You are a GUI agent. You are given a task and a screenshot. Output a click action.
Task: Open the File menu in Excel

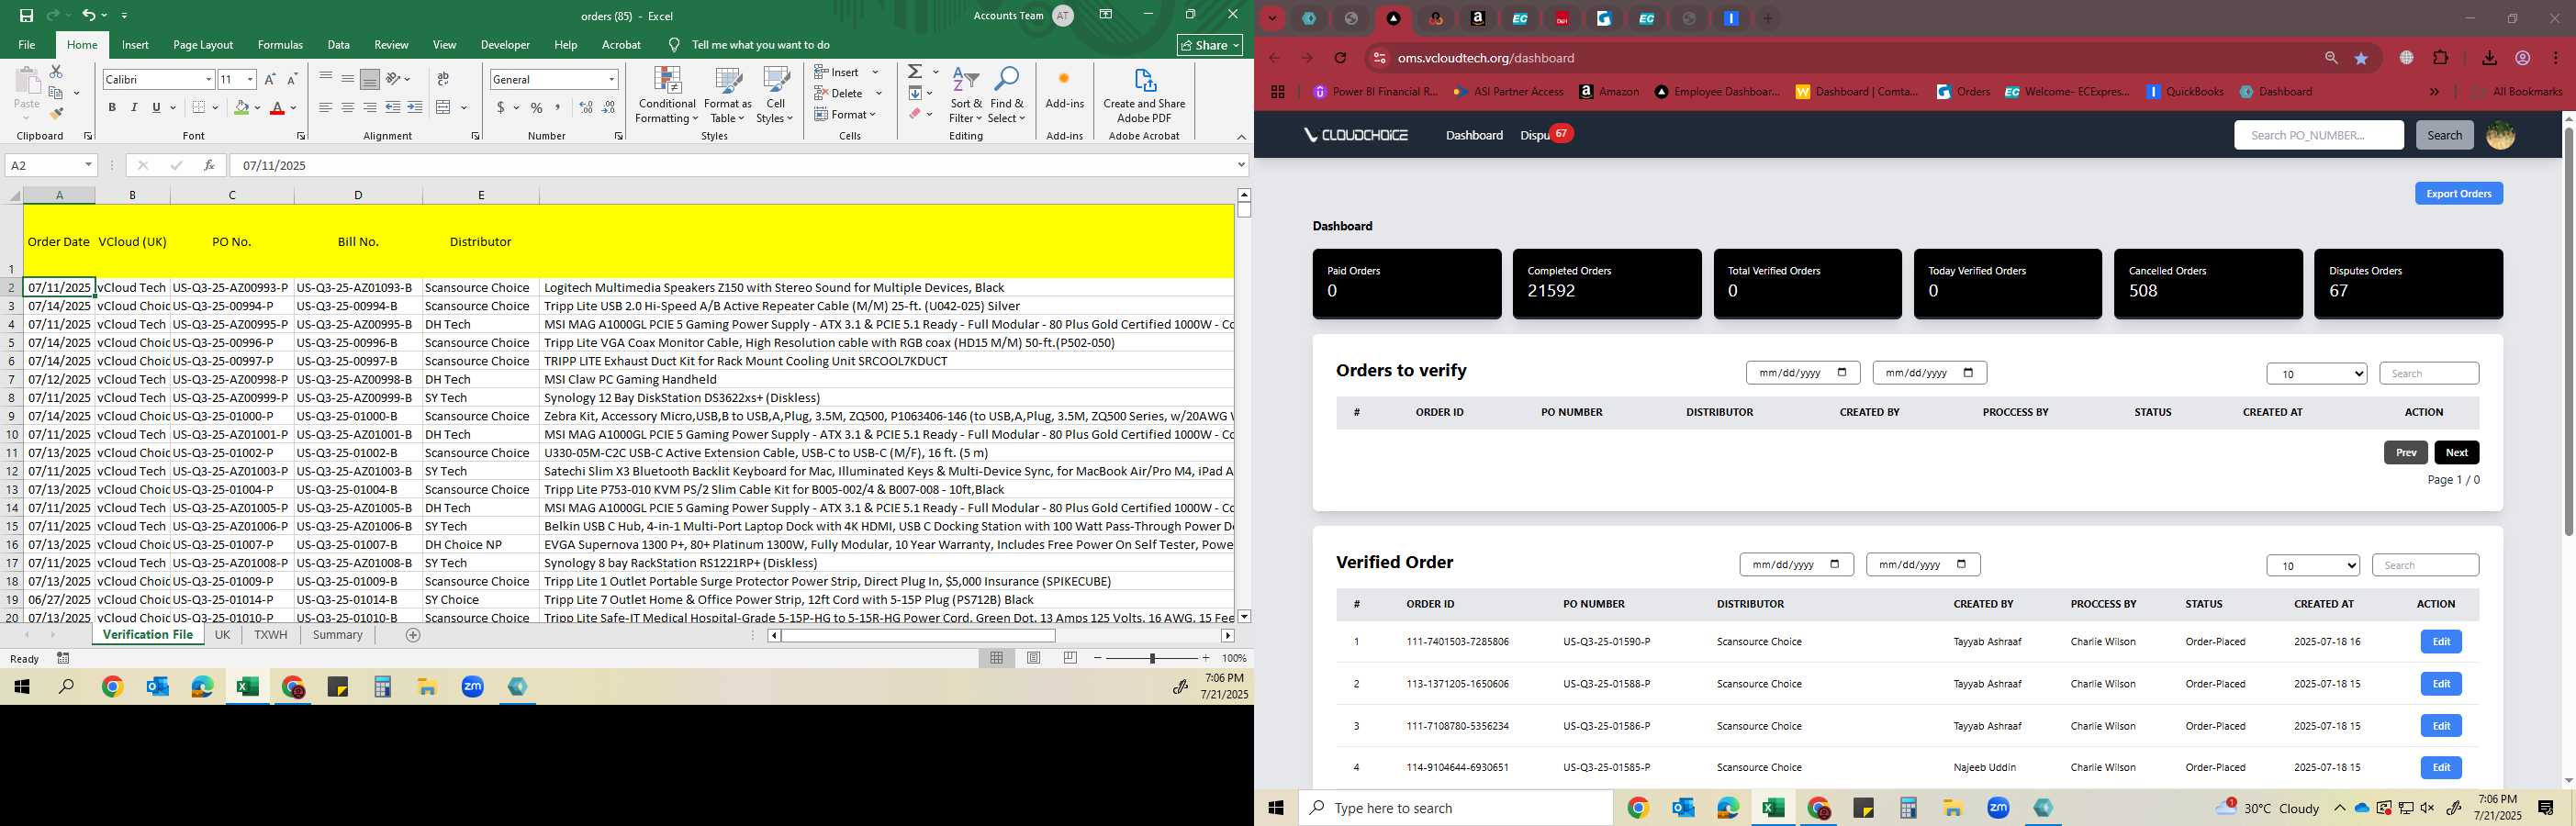(27, 44)
